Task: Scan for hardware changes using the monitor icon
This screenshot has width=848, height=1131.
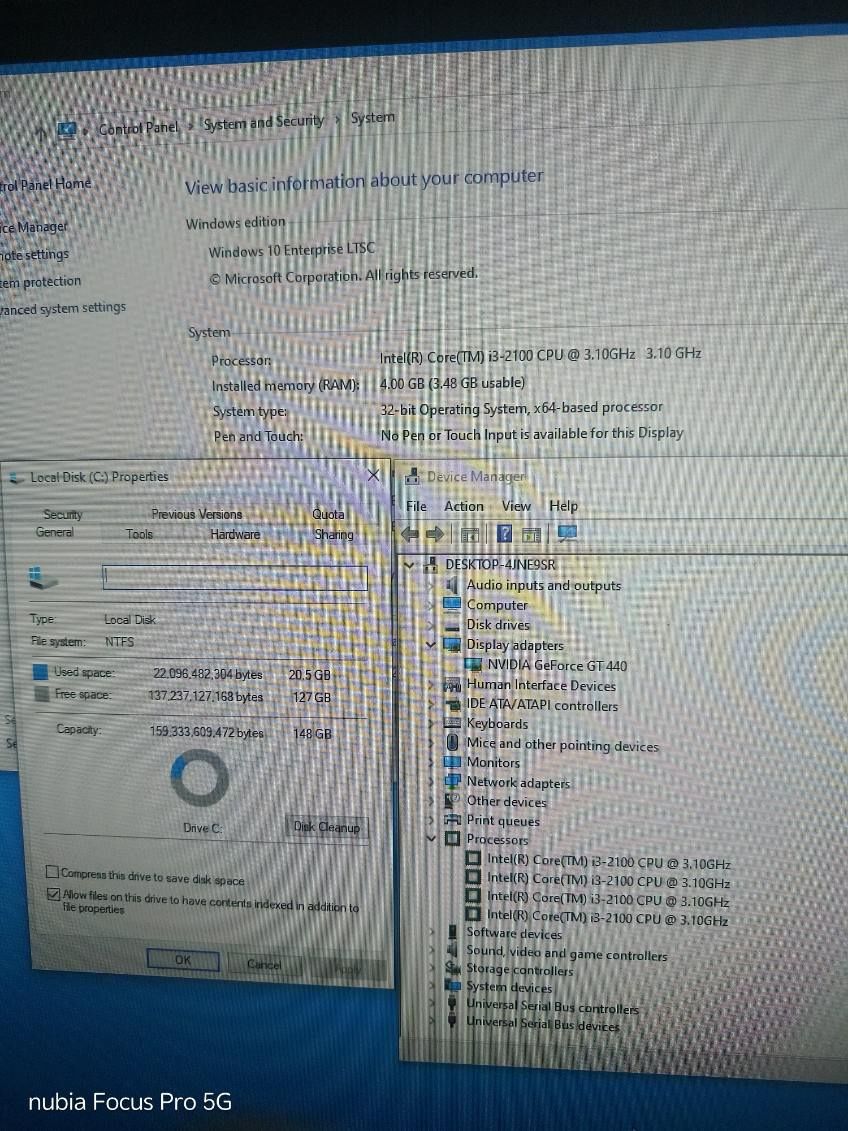Action: click(x=567, y=534)
